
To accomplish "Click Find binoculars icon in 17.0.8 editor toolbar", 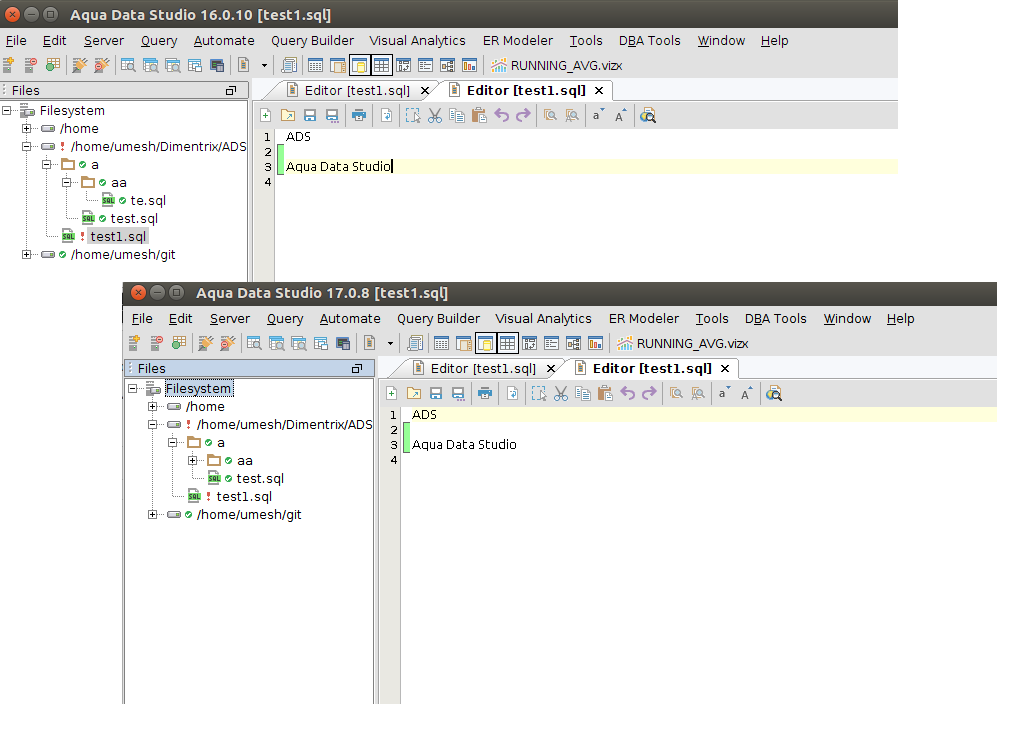I will [x=774, y=393].
